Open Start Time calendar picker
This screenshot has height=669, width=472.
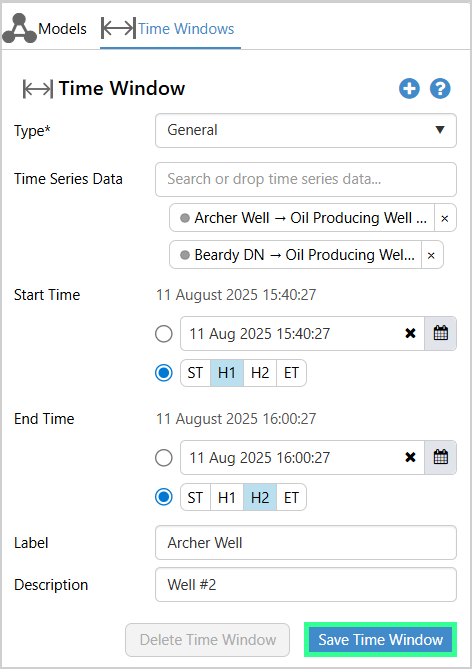pos(440,333)
